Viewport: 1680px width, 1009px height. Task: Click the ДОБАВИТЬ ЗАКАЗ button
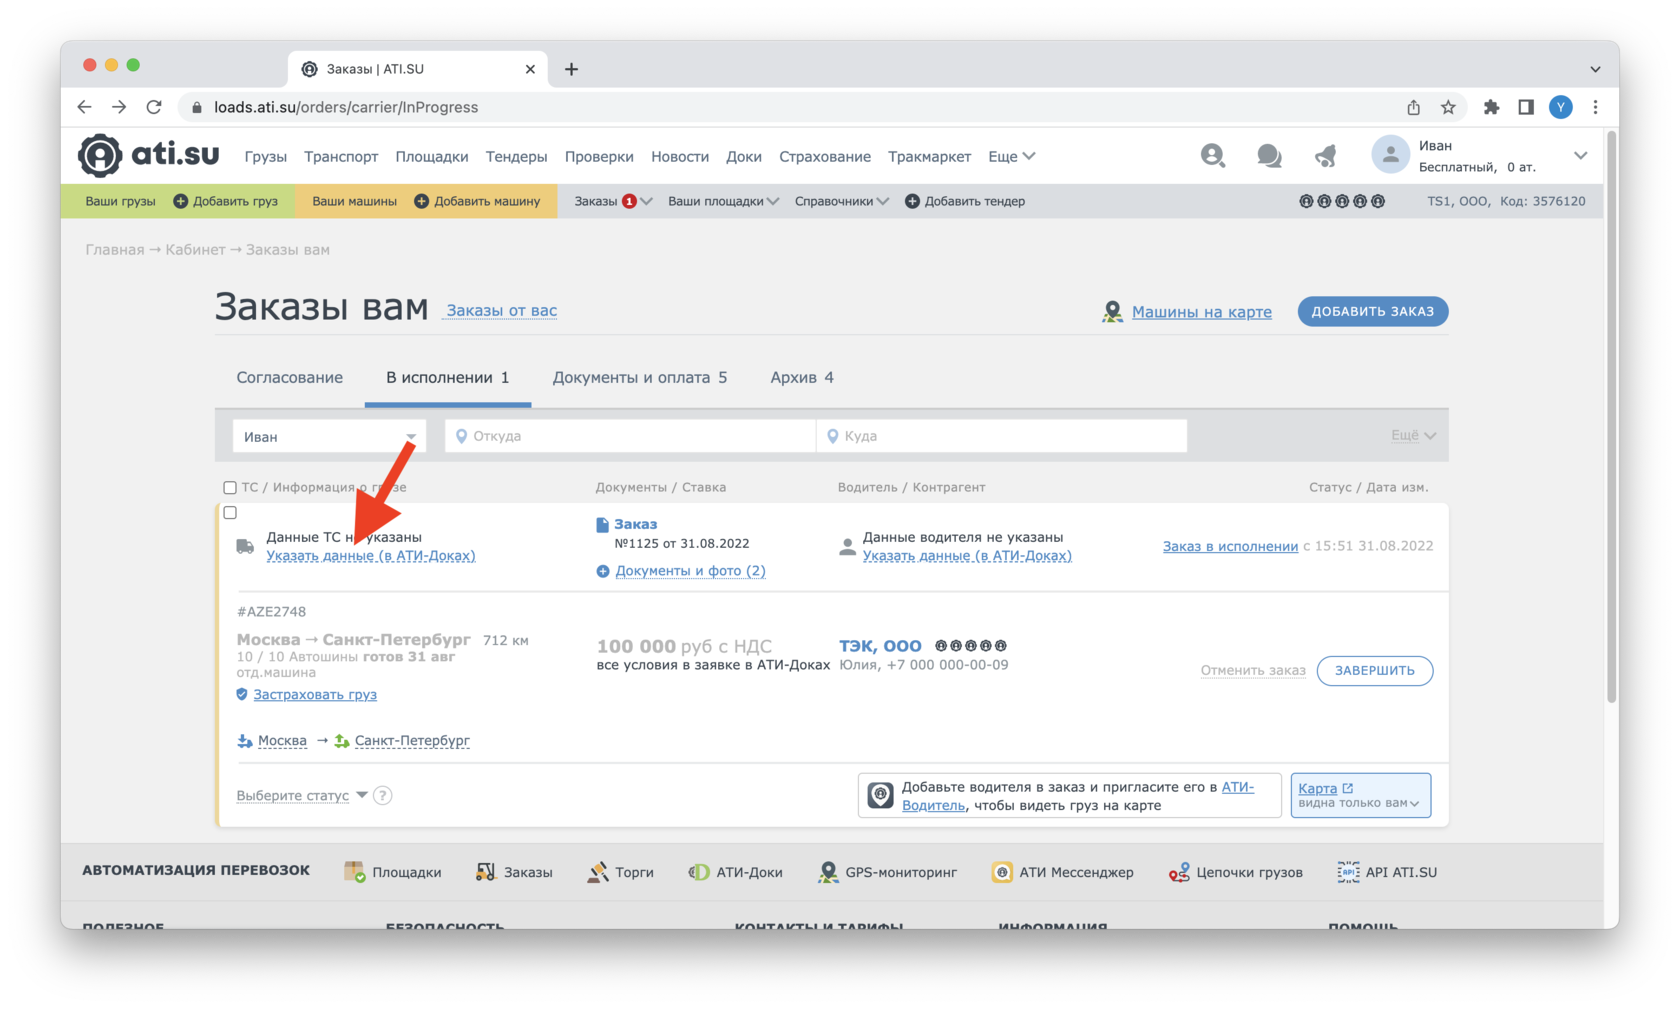[1372, 311]
